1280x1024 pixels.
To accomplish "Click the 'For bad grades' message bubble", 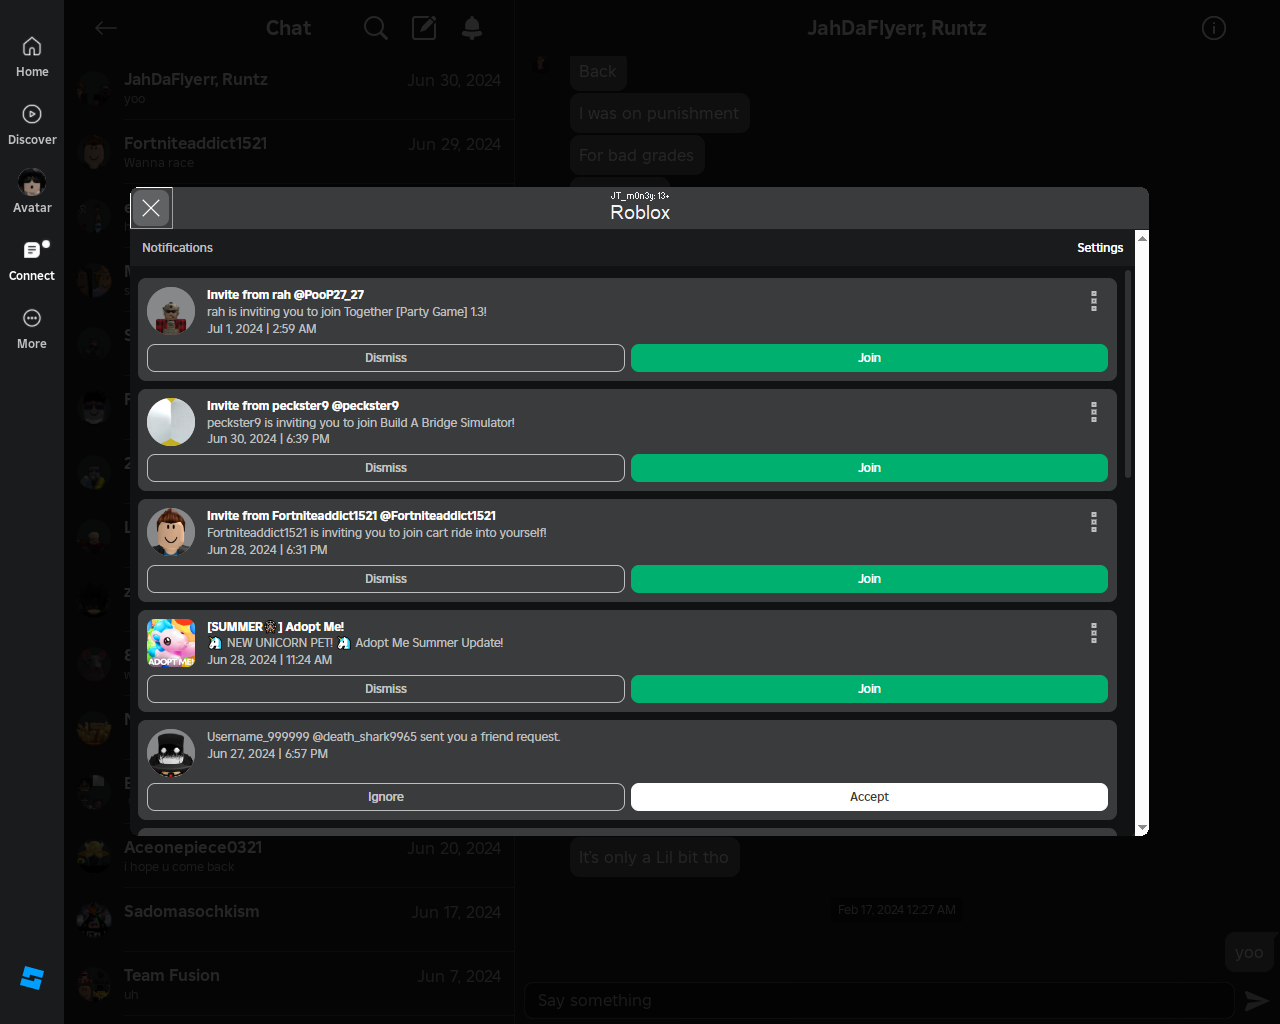I will (637, 155).
